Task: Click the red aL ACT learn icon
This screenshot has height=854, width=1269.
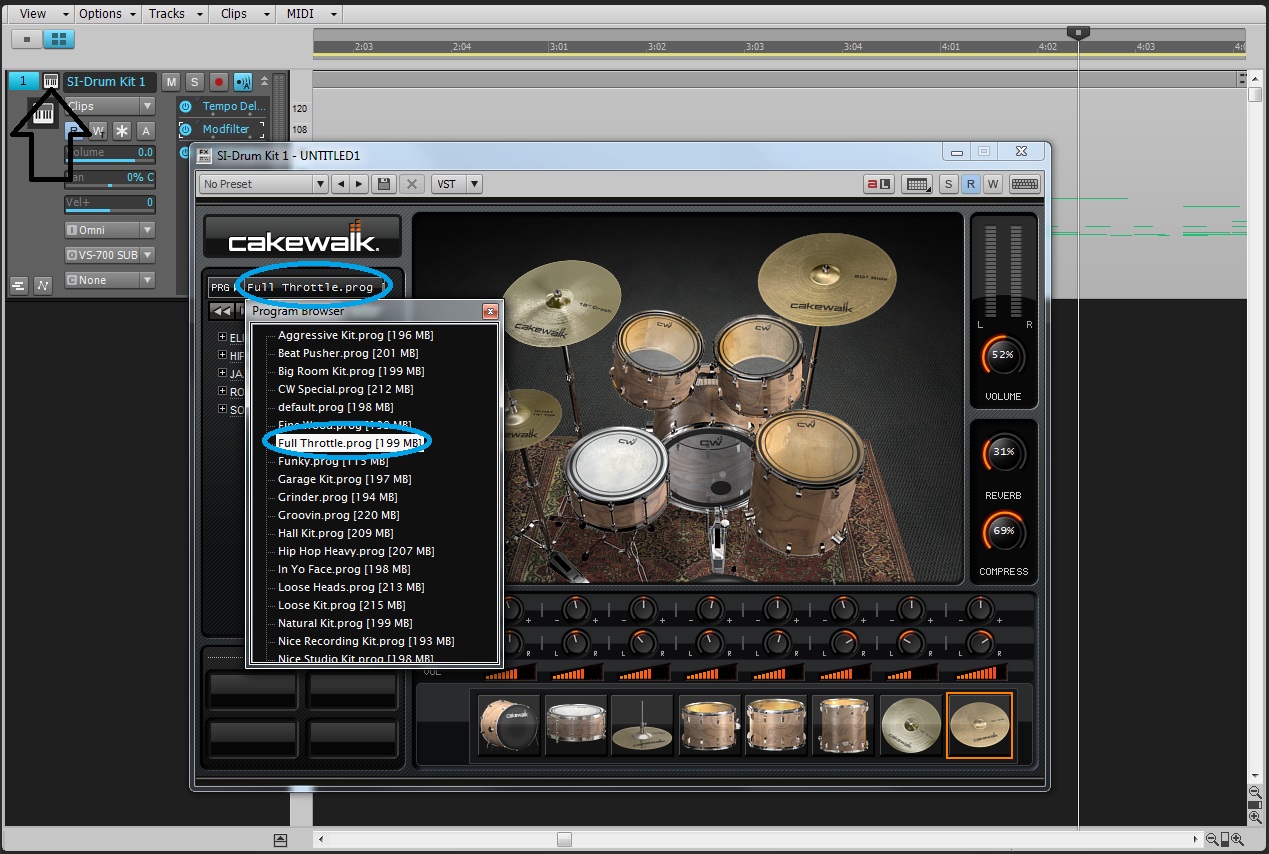Action: coord(878,184)
